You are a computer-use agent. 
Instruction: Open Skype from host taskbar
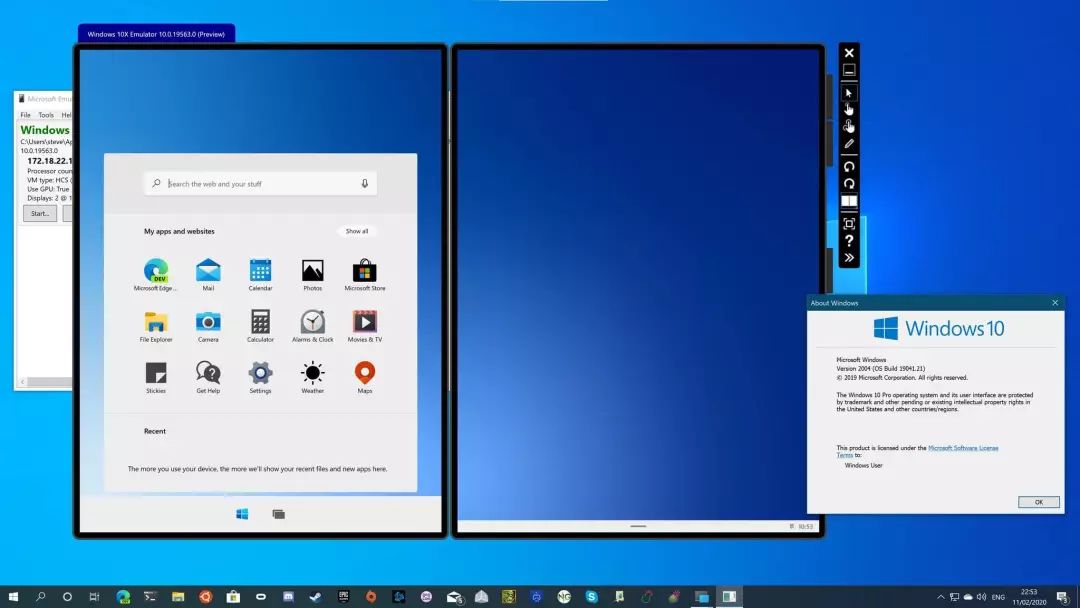click(x=591, y=596)
